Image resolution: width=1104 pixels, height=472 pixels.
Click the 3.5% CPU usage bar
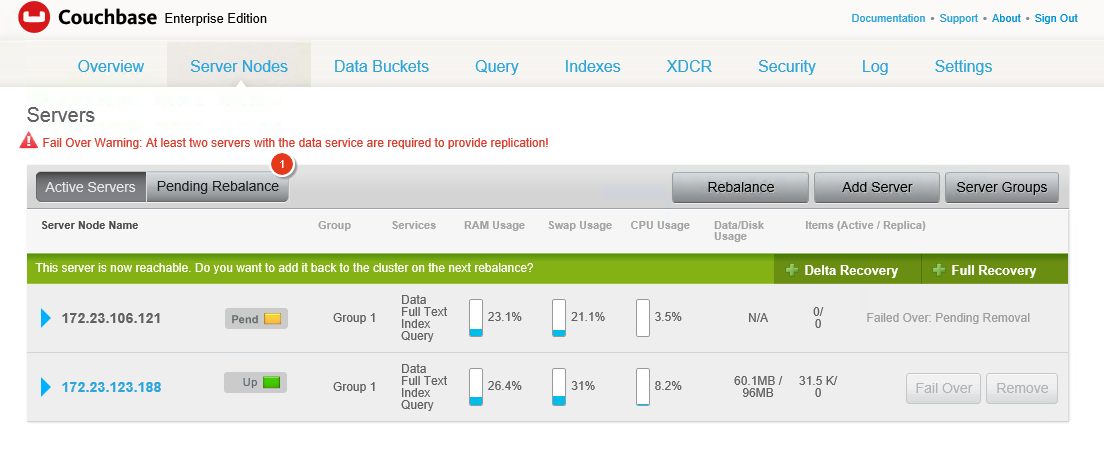[643, 318]
